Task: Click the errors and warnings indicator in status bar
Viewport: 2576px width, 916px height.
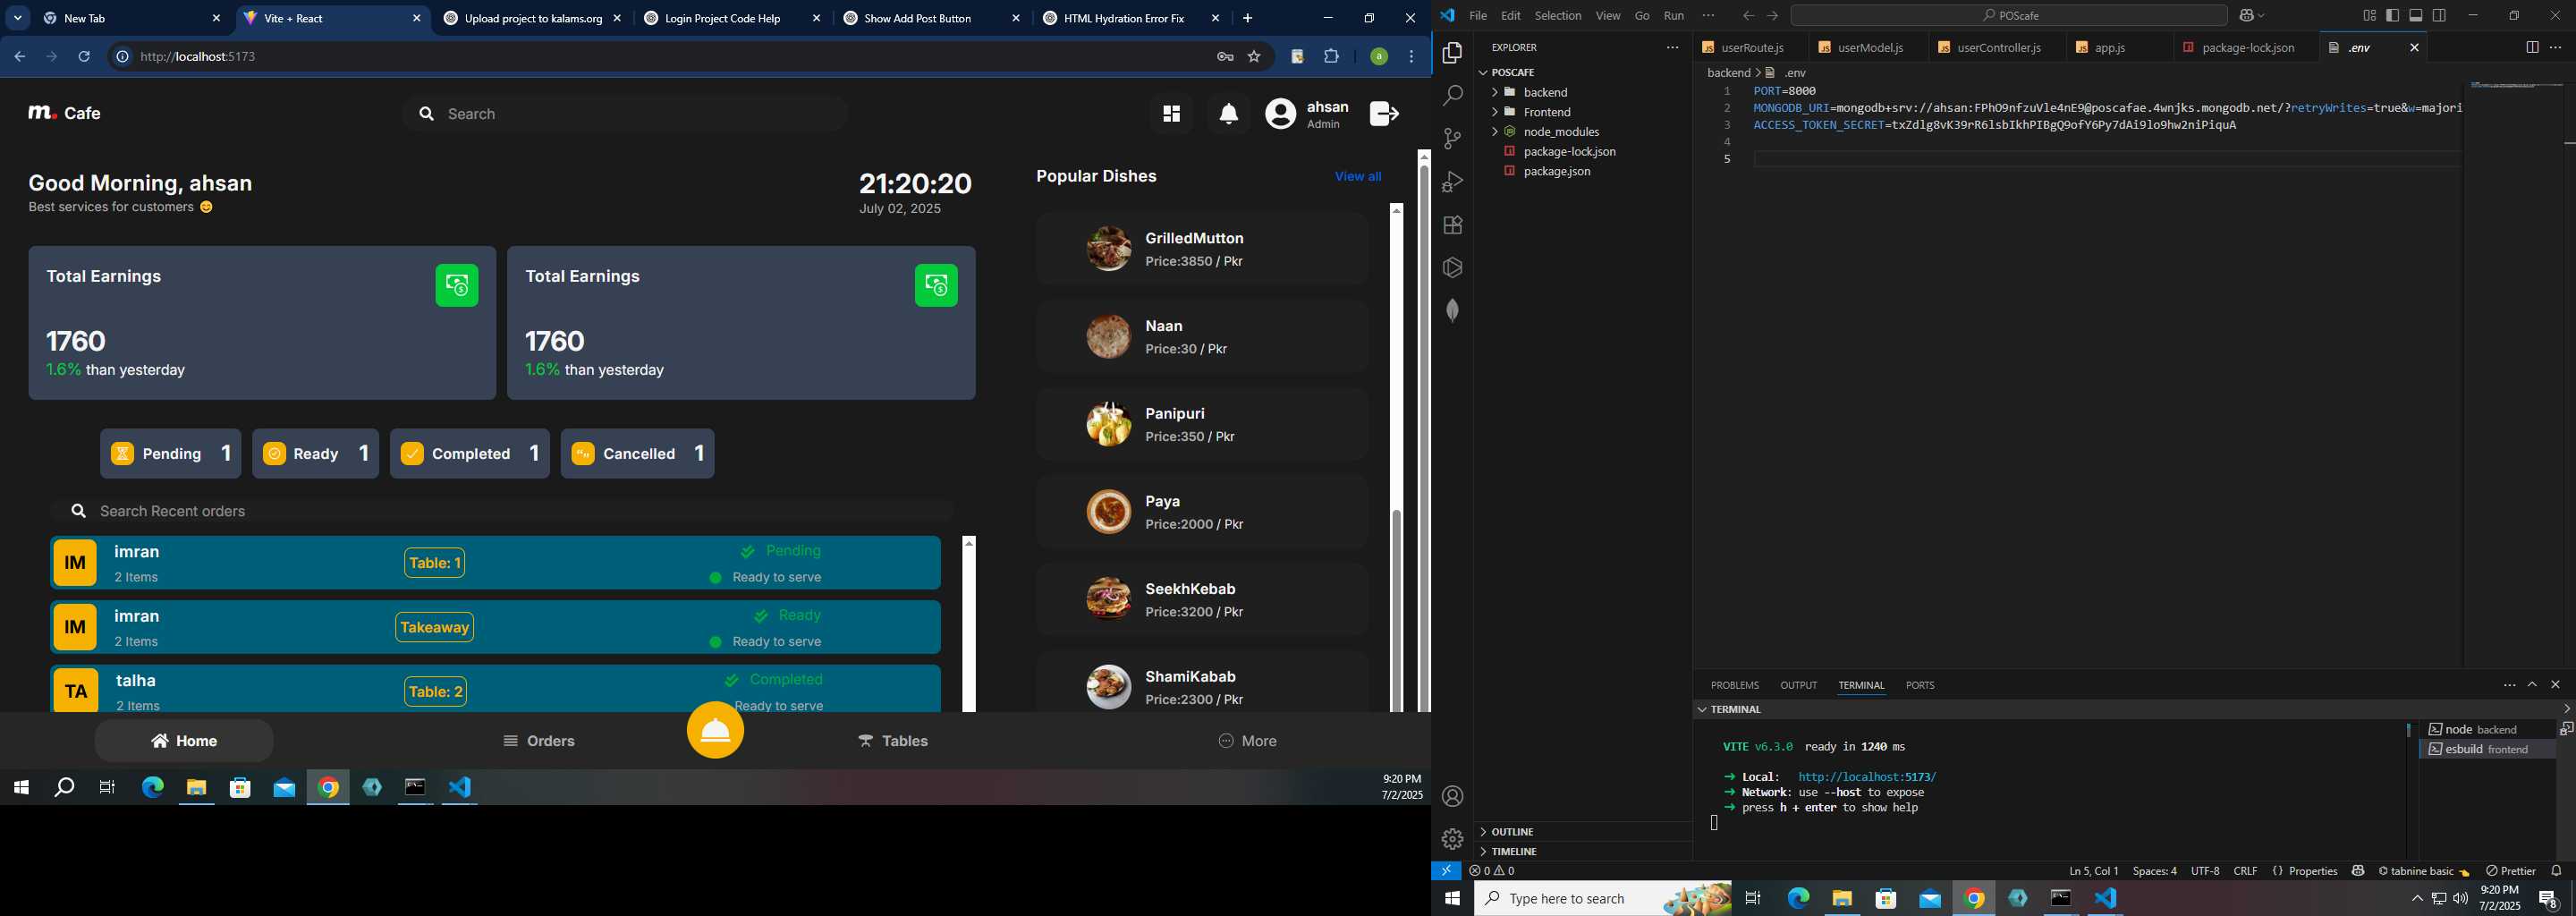Action: [1491, 871]
